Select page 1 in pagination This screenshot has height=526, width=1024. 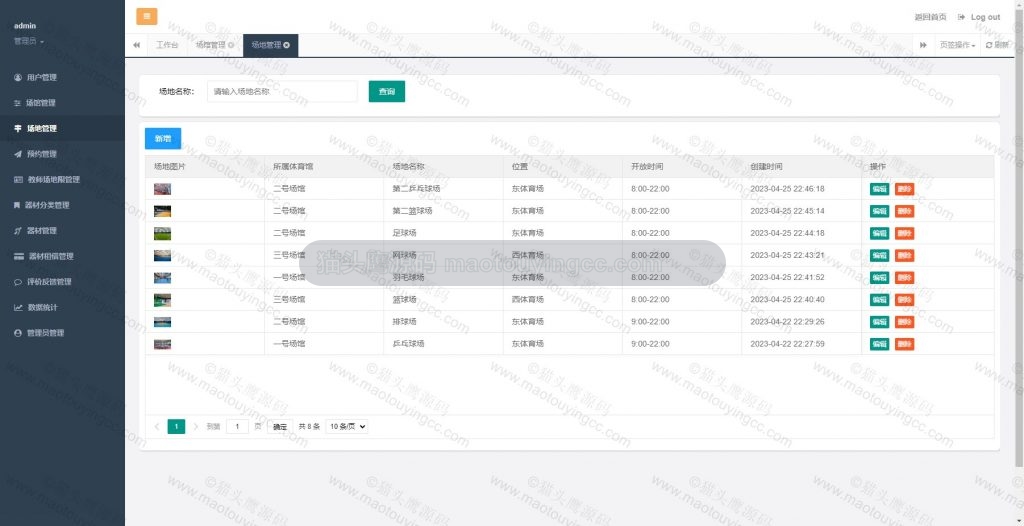click(x=176, y=427)
